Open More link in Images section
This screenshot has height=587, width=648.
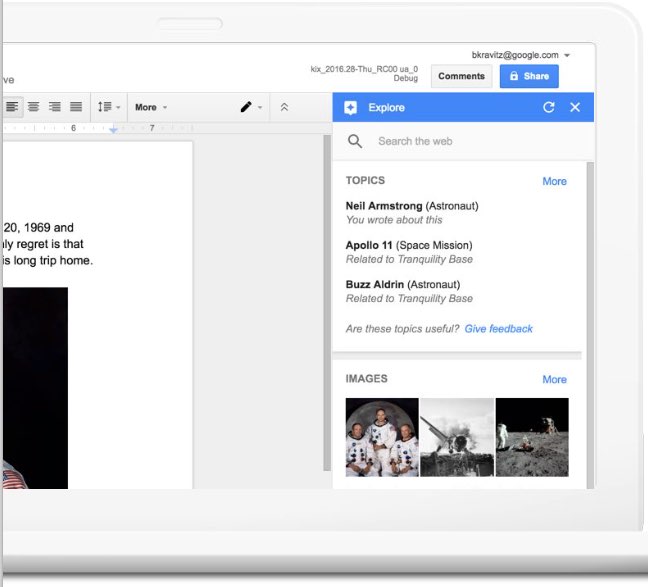point(554,379)
